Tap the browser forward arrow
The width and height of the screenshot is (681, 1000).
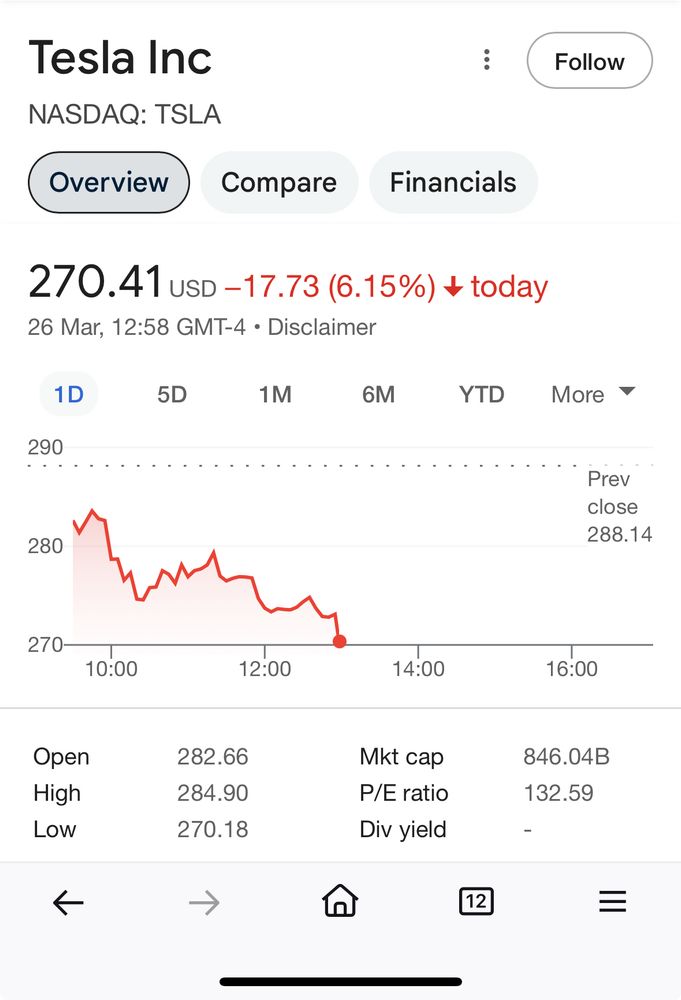click(204, 902)
